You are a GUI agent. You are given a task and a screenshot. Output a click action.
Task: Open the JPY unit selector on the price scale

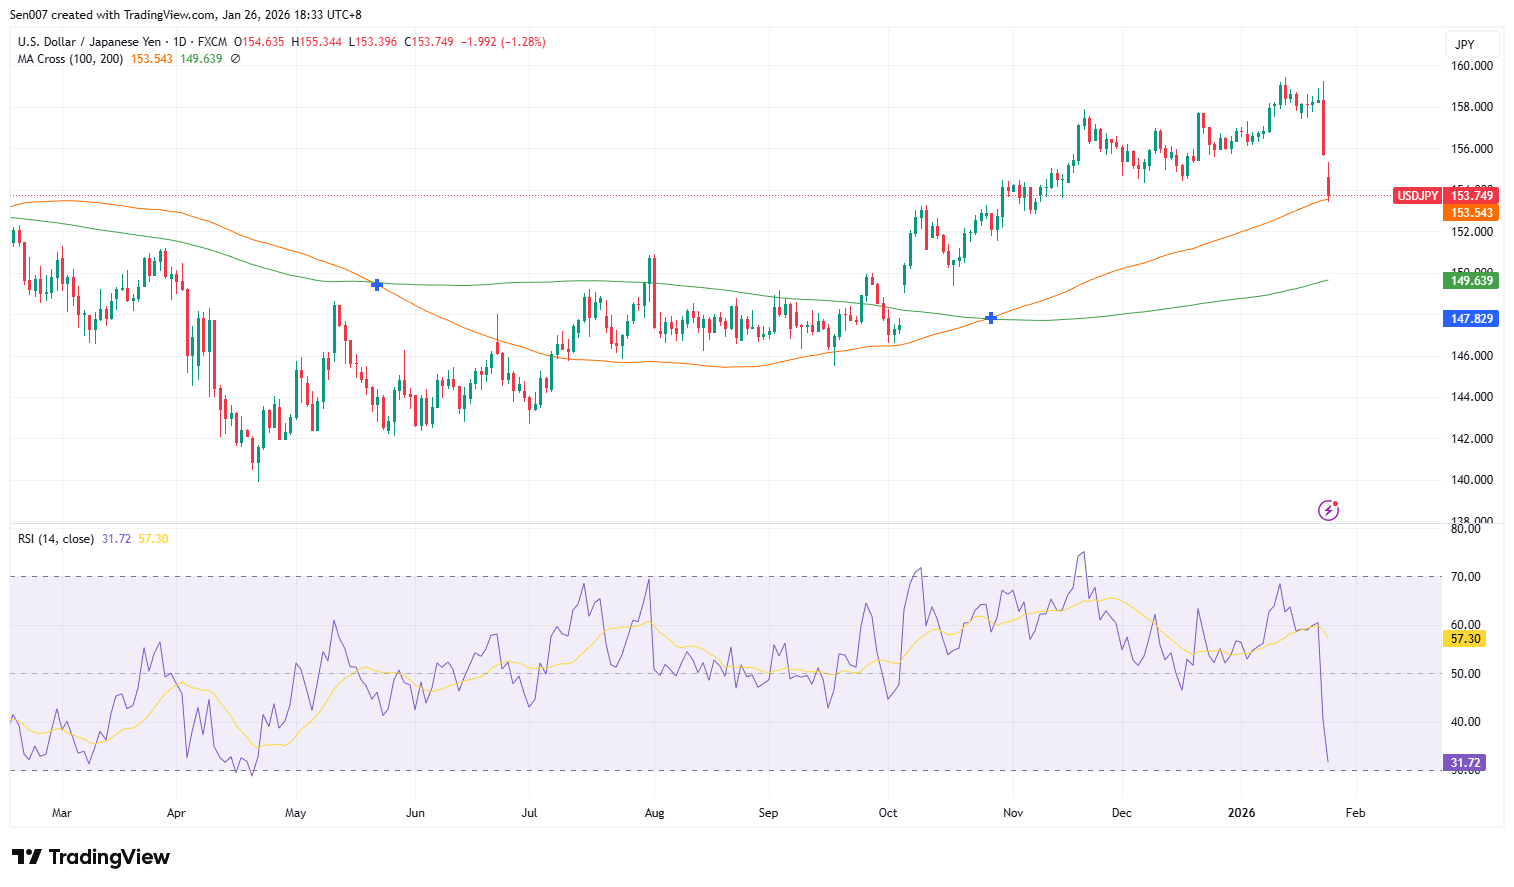click(1463, 44)
